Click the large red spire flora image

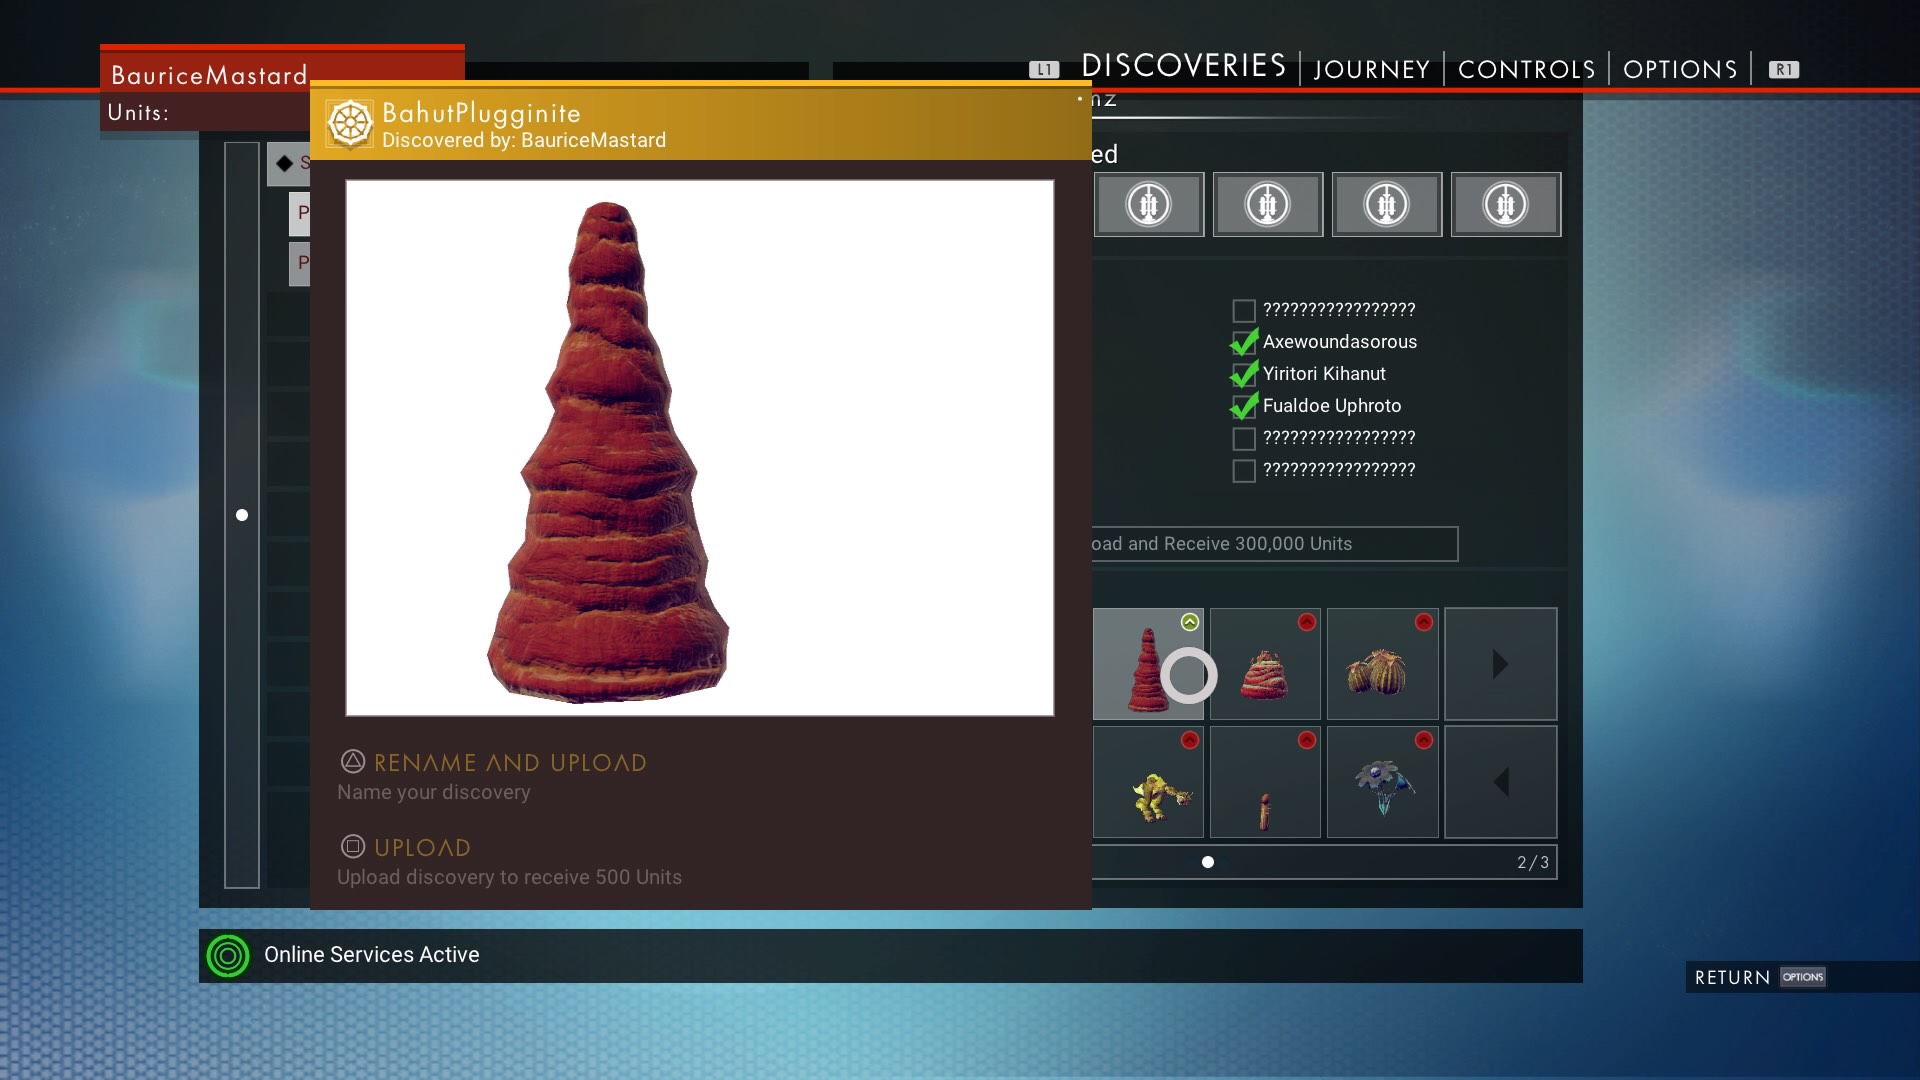[x=608, y=452]
